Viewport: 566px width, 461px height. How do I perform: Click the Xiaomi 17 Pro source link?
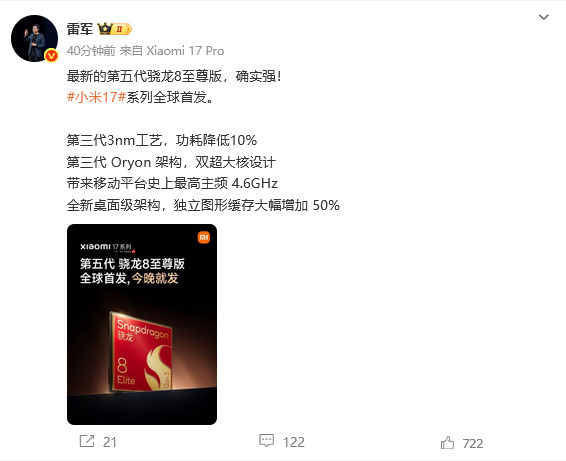coord(185,51)
